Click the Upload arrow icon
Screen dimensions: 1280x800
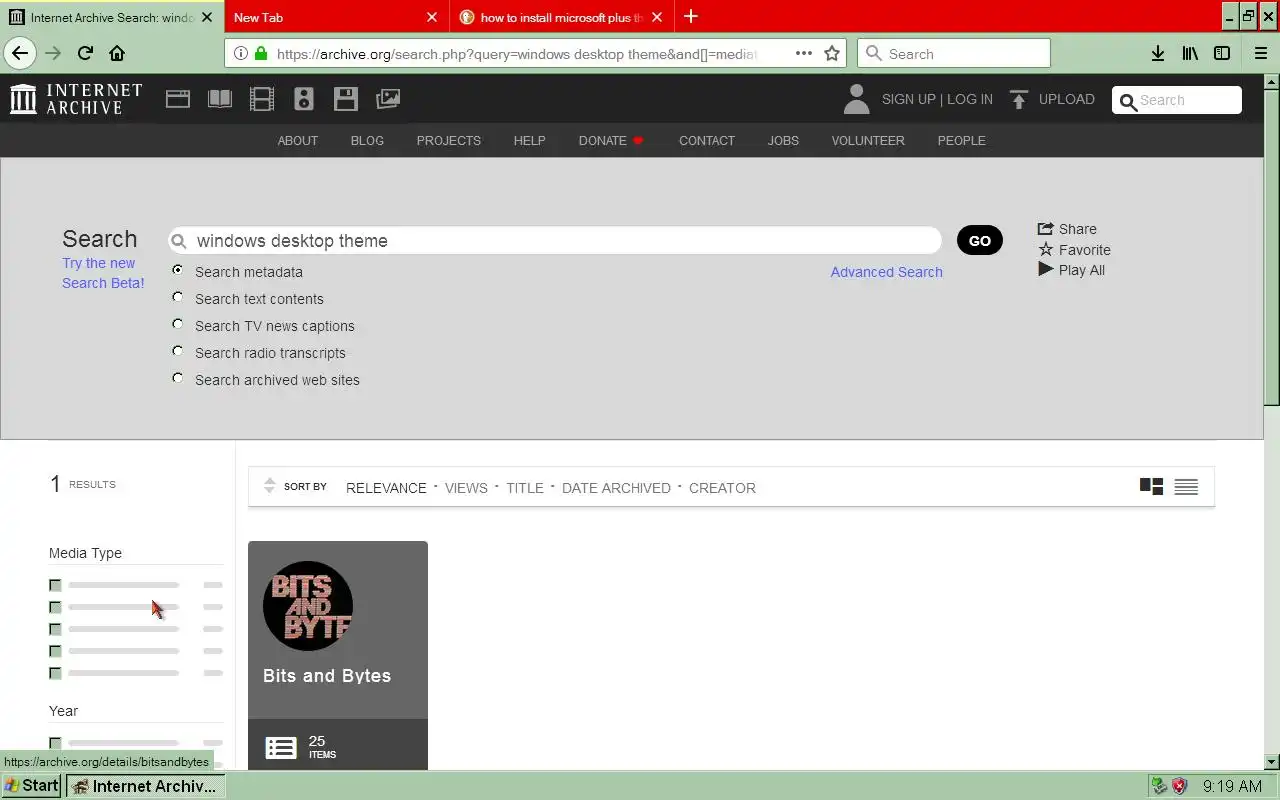pos(1019,99)
